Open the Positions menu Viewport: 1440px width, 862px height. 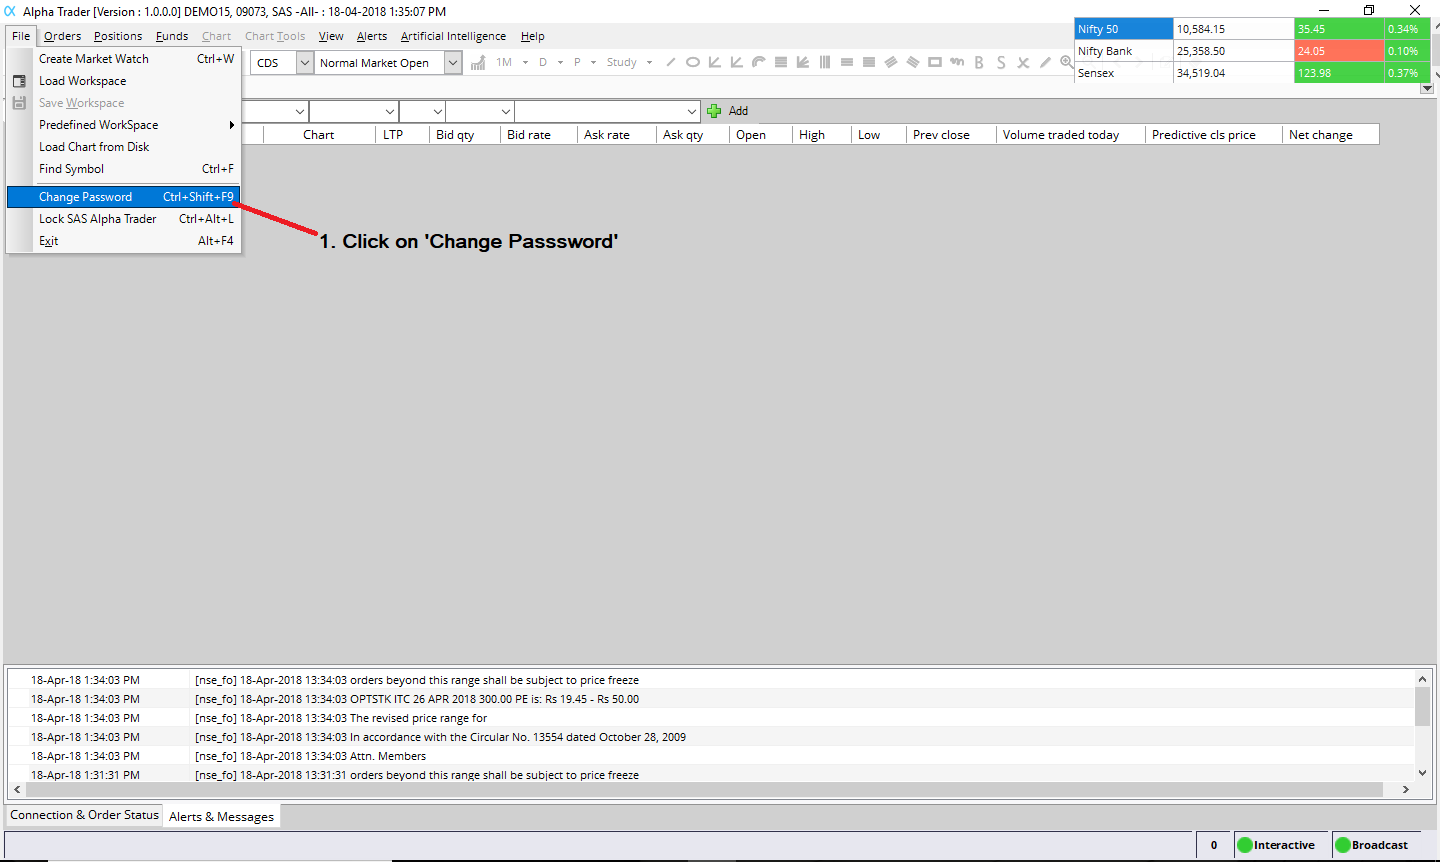click(118, 36)
